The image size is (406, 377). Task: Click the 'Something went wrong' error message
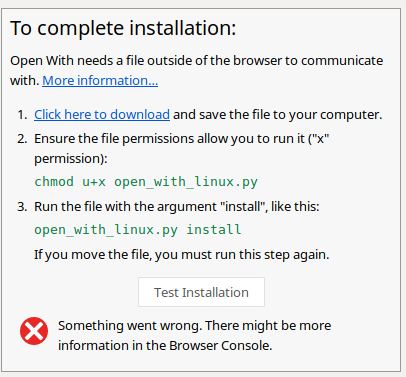click(195, 335)
